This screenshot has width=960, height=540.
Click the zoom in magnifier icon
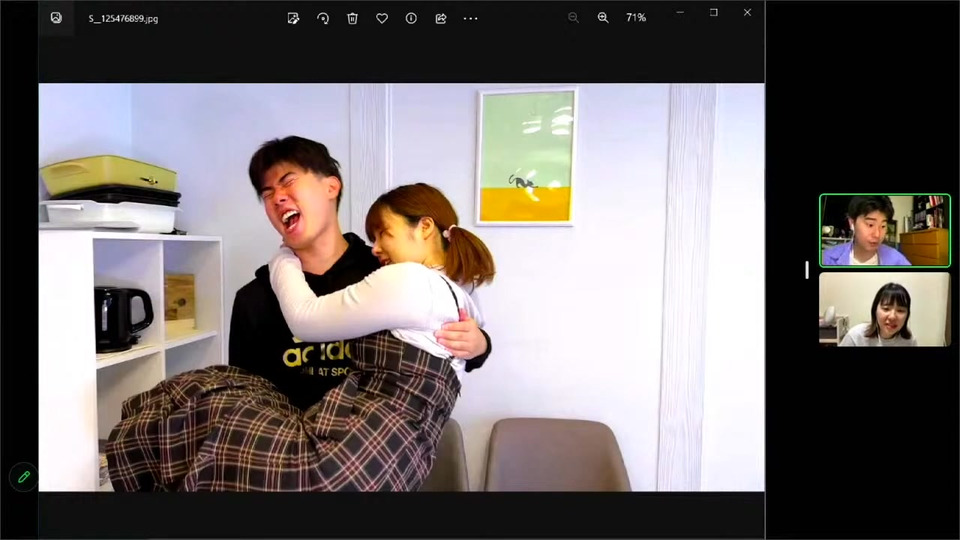pos(603,18)
